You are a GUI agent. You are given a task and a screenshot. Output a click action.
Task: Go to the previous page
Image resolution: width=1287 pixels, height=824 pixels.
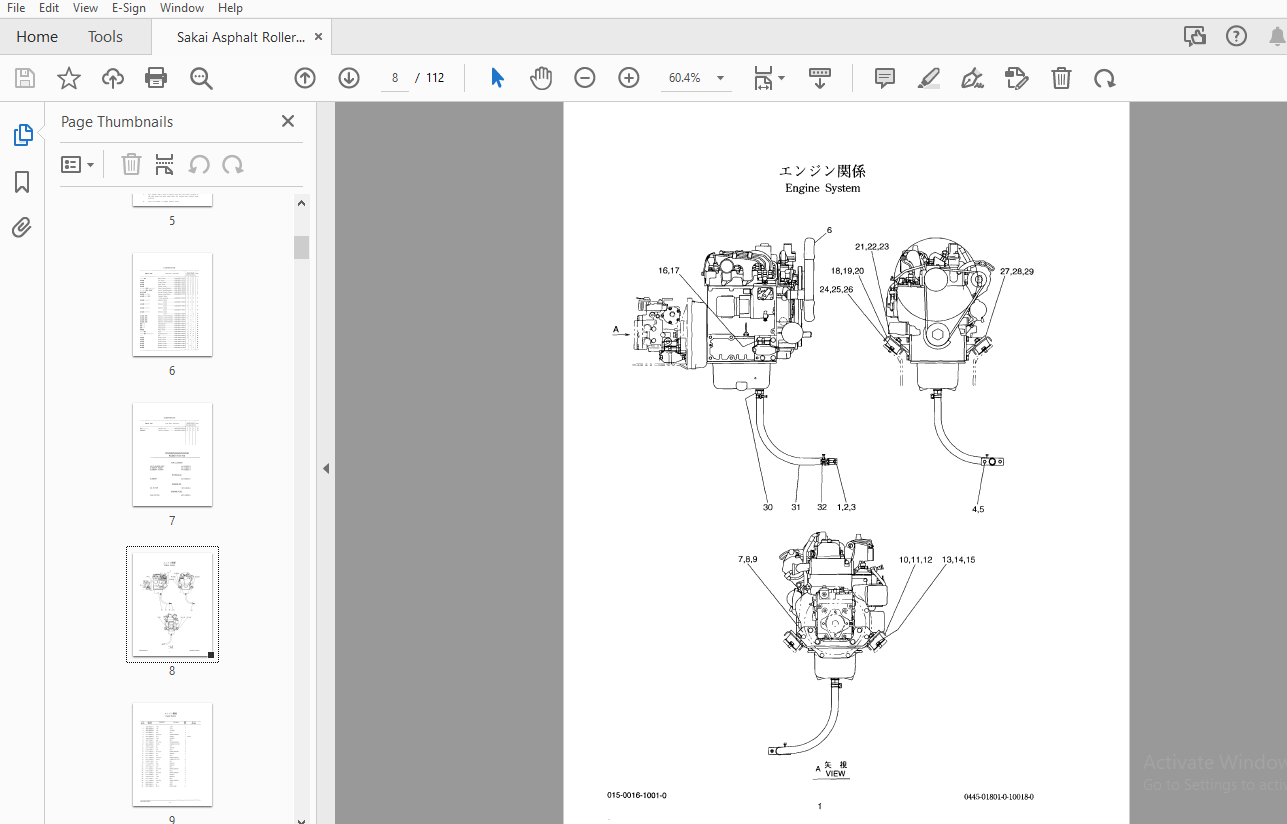click(305, 78)
